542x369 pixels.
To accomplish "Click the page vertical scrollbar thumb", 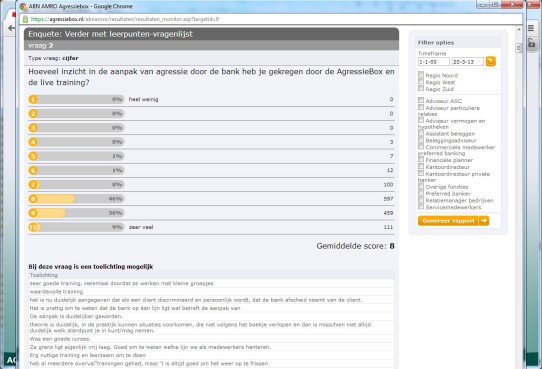I will [x=518, y=48].
